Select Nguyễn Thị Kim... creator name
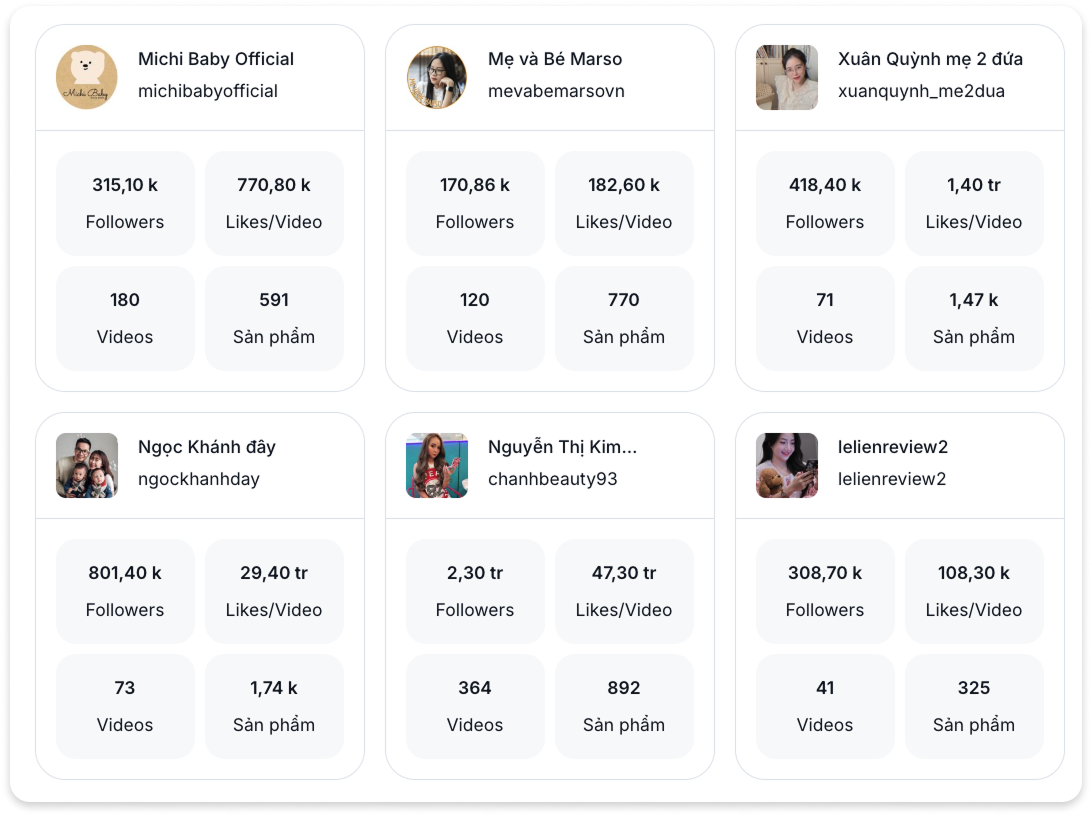The height and width of the screenshot is (816, 1092). pos(562,447)
